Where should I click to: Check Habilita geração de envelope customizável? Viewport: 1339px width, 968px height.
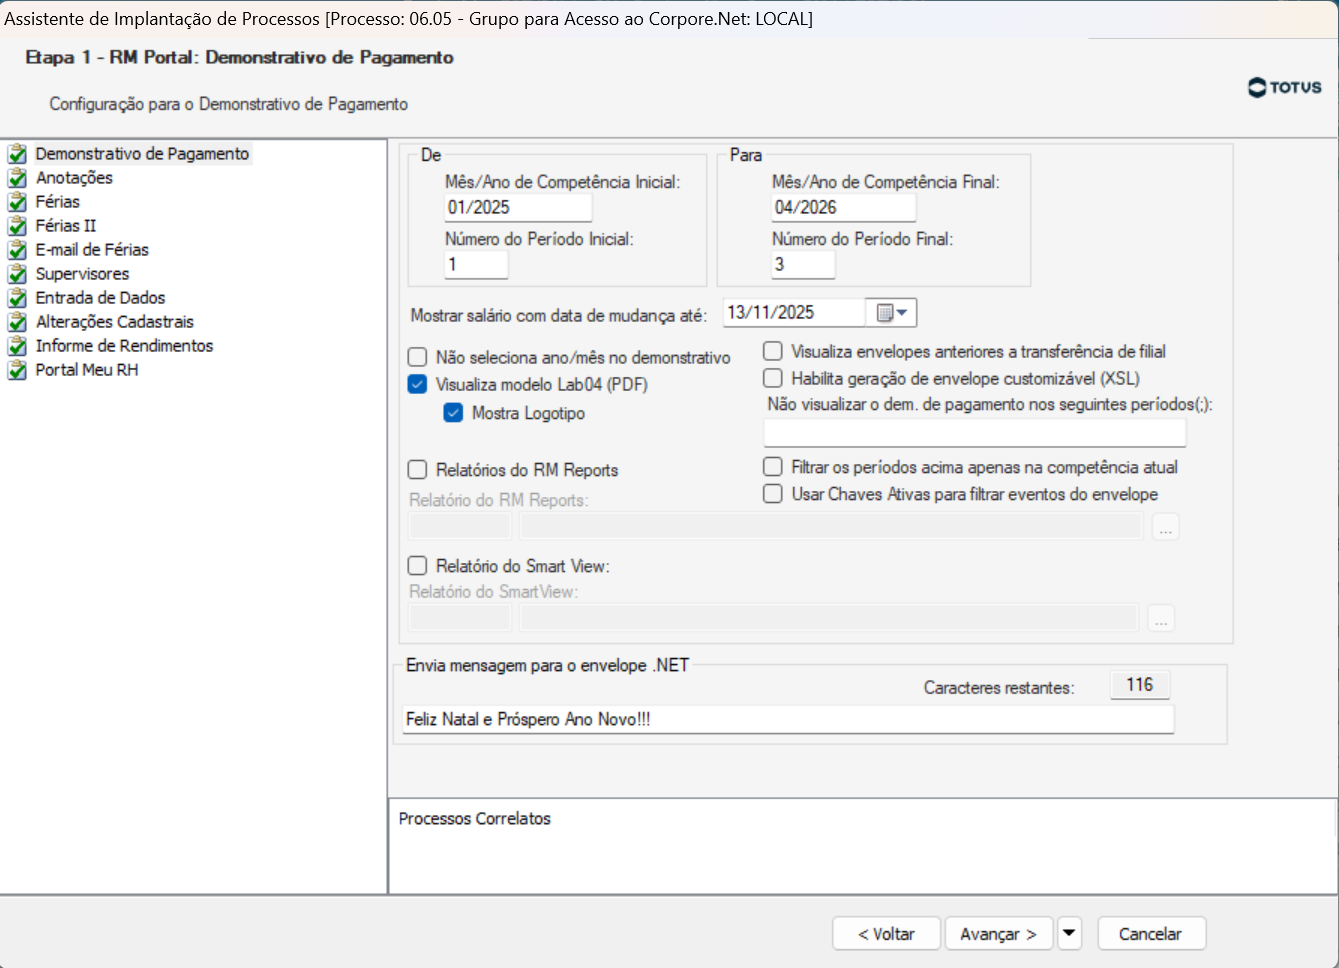(x=773, y=378)
